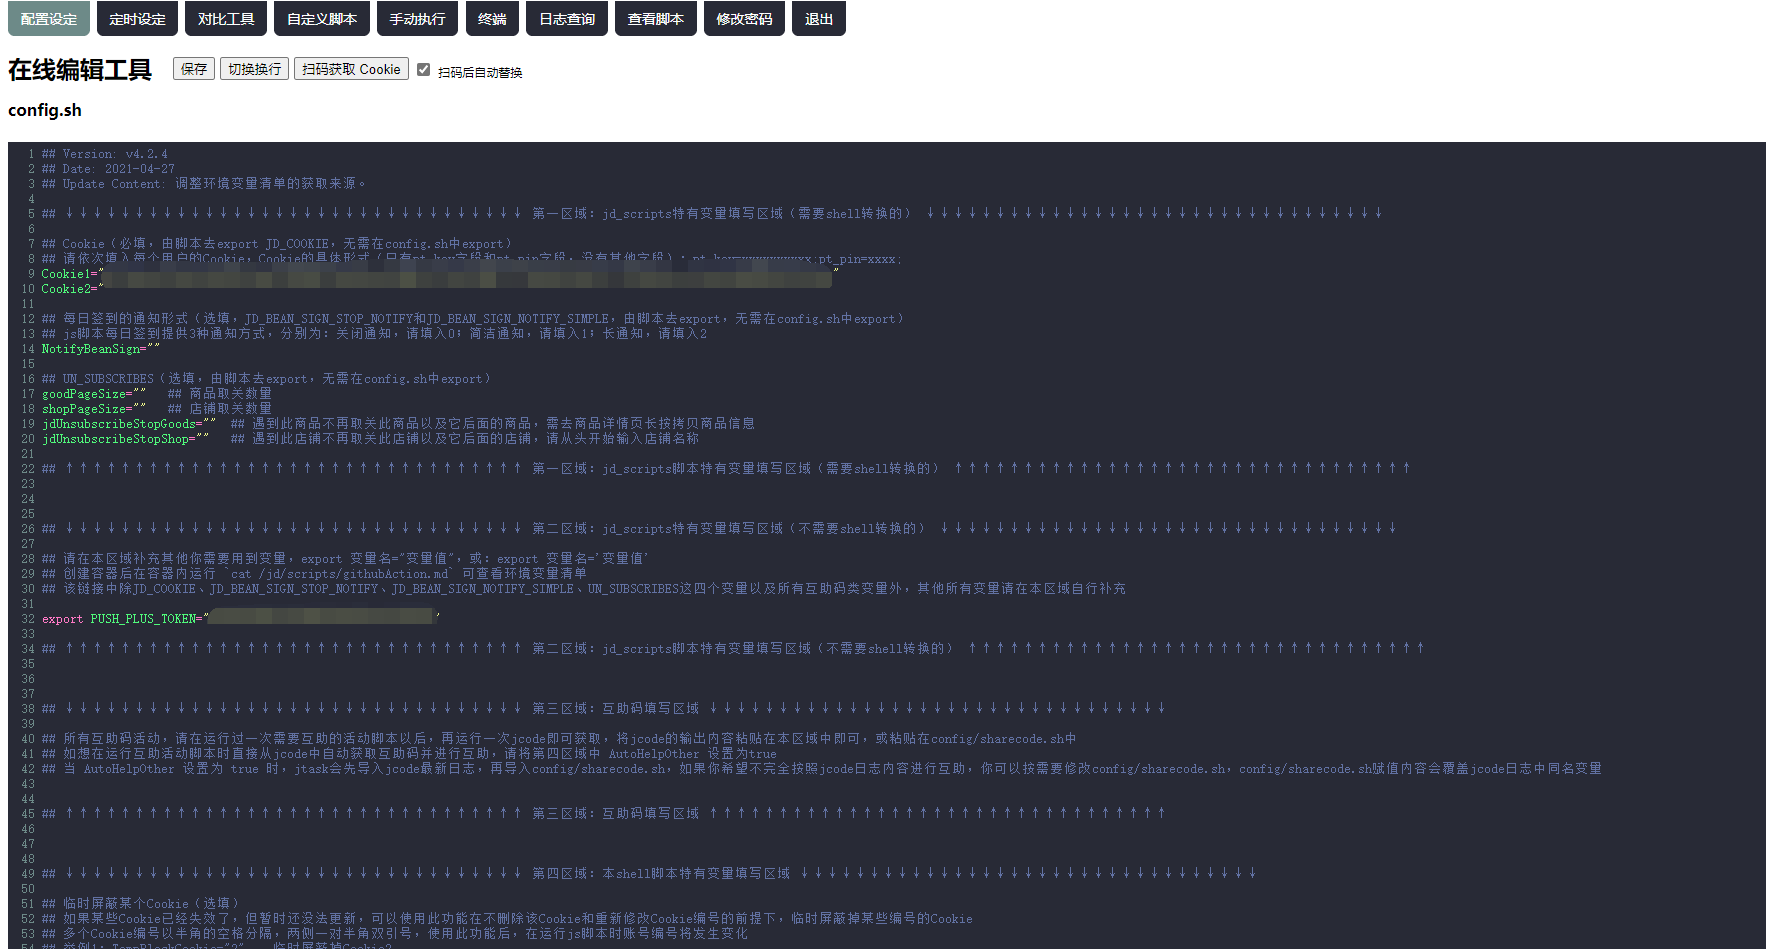Open the 日志查询 page

tap(567, 19)
